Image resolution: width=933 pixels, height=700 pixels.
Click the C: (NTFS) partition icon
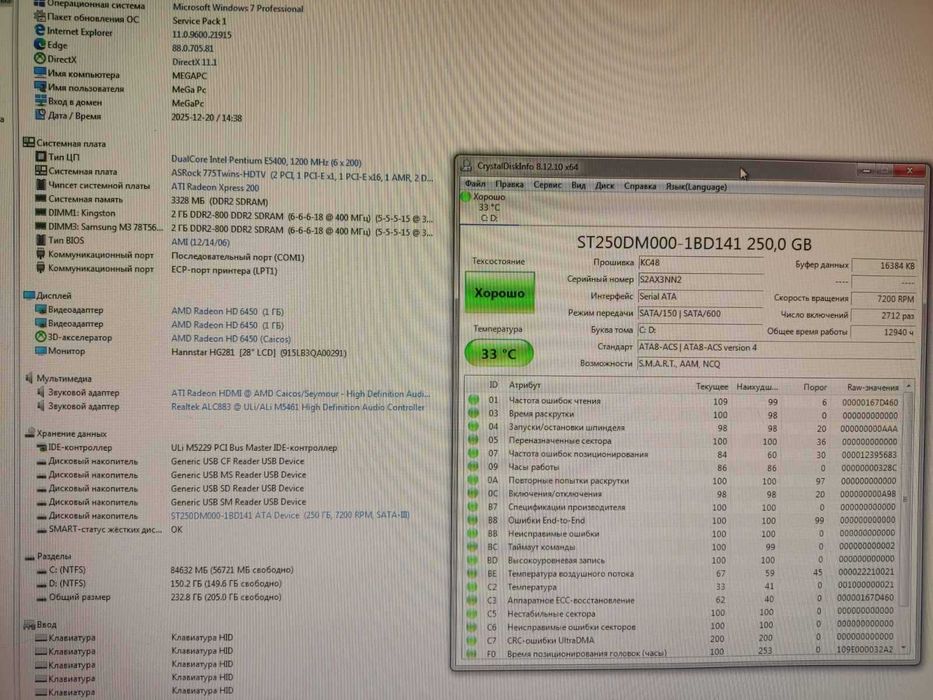click(41, 570)
